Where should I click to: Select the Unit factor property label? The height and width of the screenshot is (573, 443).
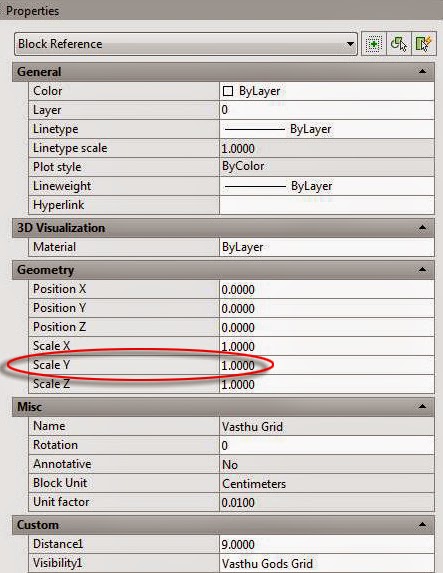pyautogui.click(x=61, y=502)
